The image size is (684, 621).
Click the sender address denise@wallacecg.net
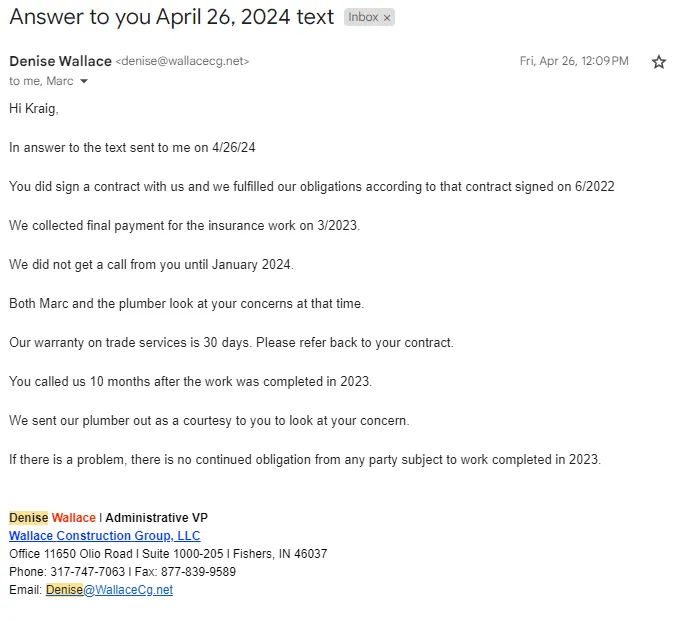(x=182, y=62)
